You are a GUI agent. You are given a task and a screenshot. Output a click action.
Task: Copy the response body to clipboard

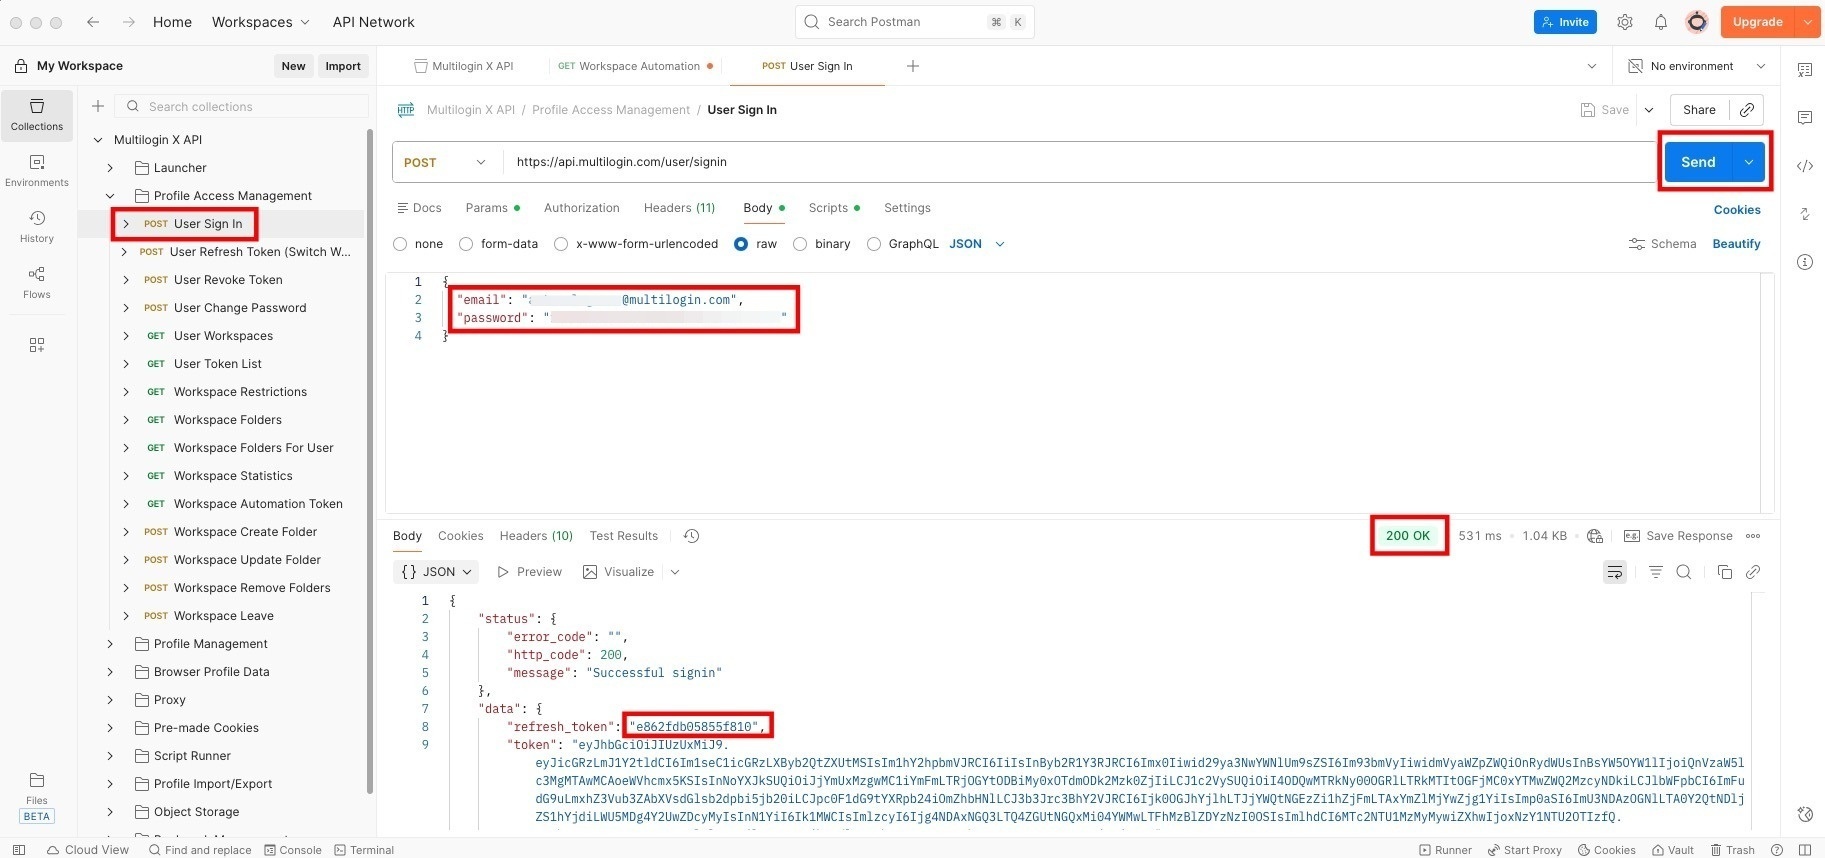point(1724,572)
